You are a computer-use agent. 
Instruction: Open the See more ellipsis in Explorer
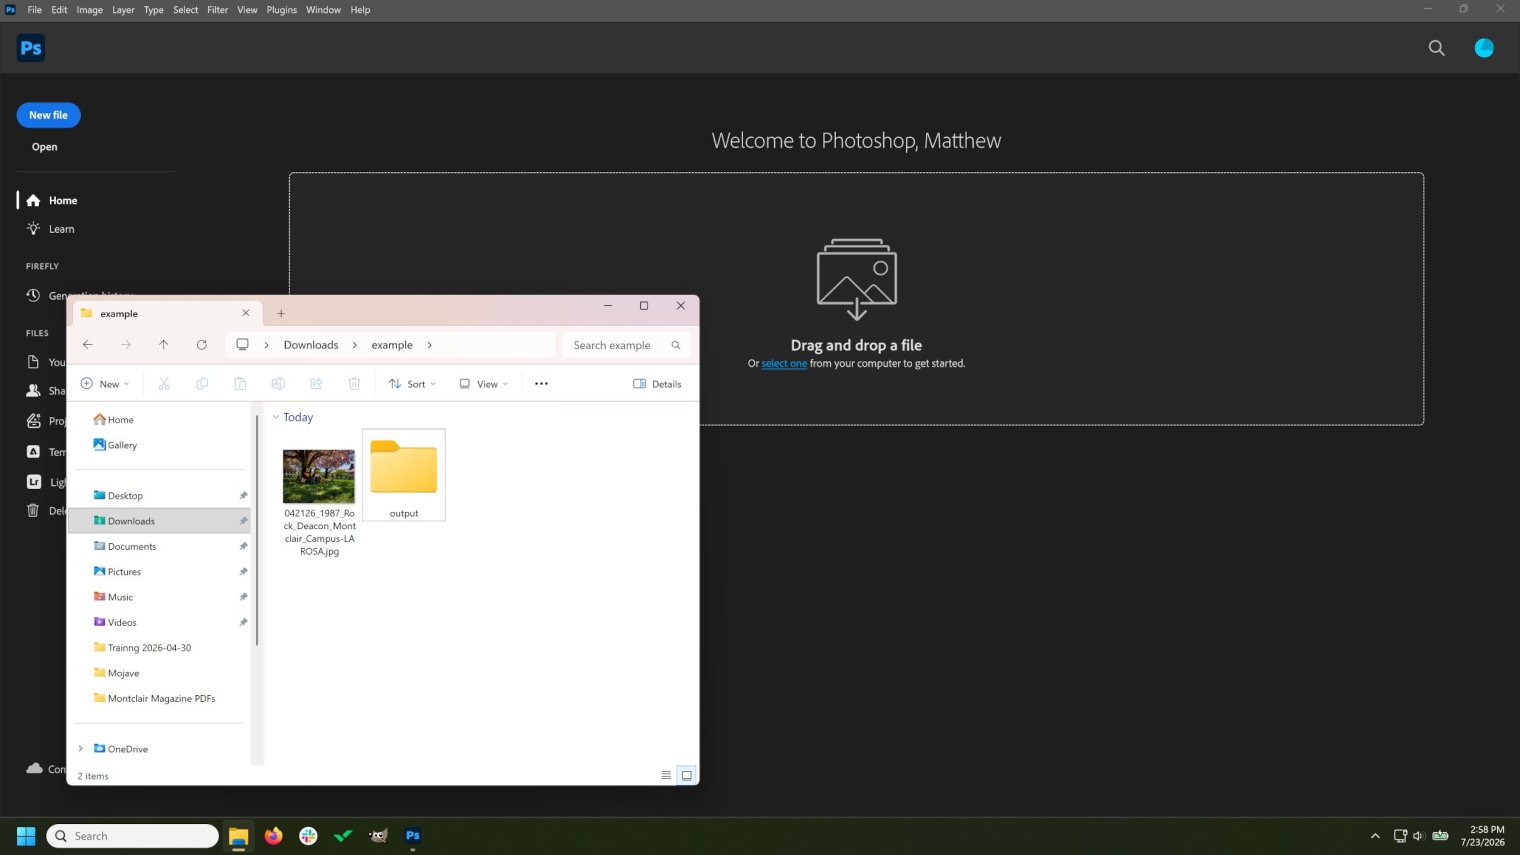pos(541,384)
